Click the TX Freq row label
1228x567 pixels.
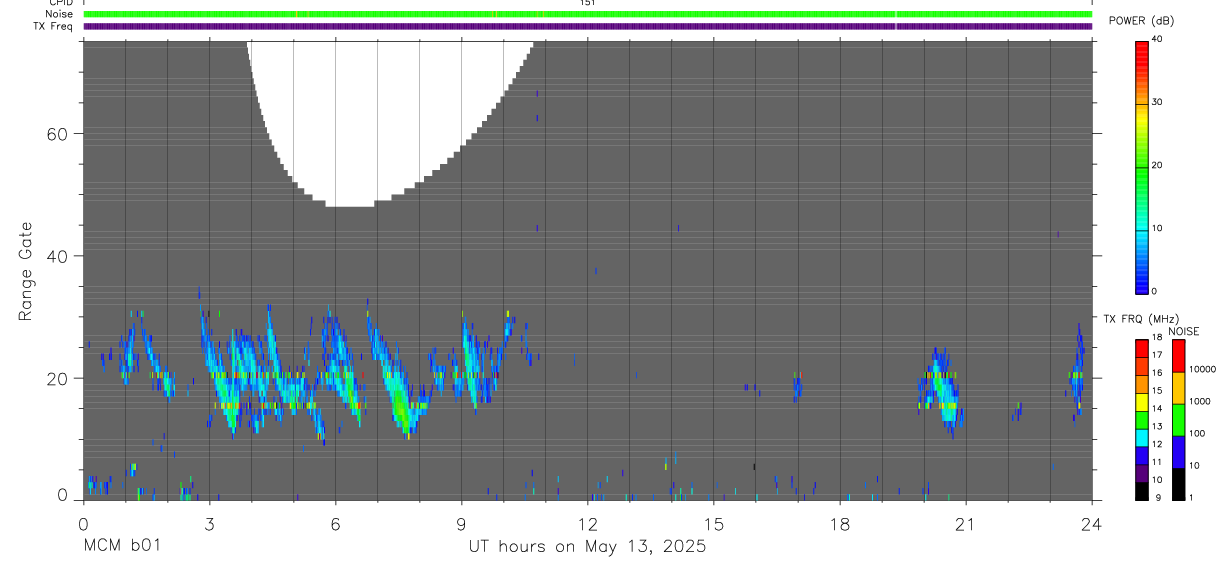point(54,26)
